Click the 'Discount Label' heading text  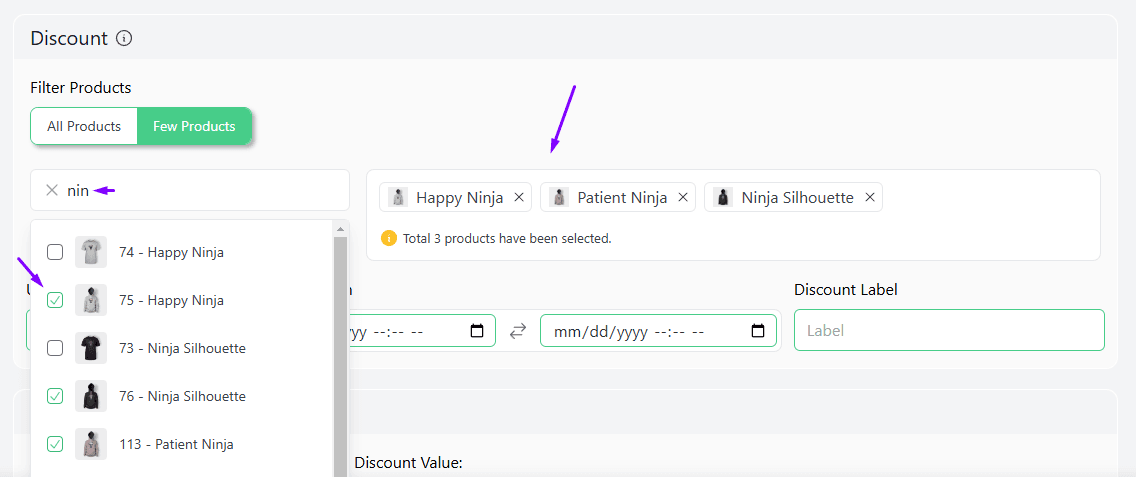pos(845,289)
